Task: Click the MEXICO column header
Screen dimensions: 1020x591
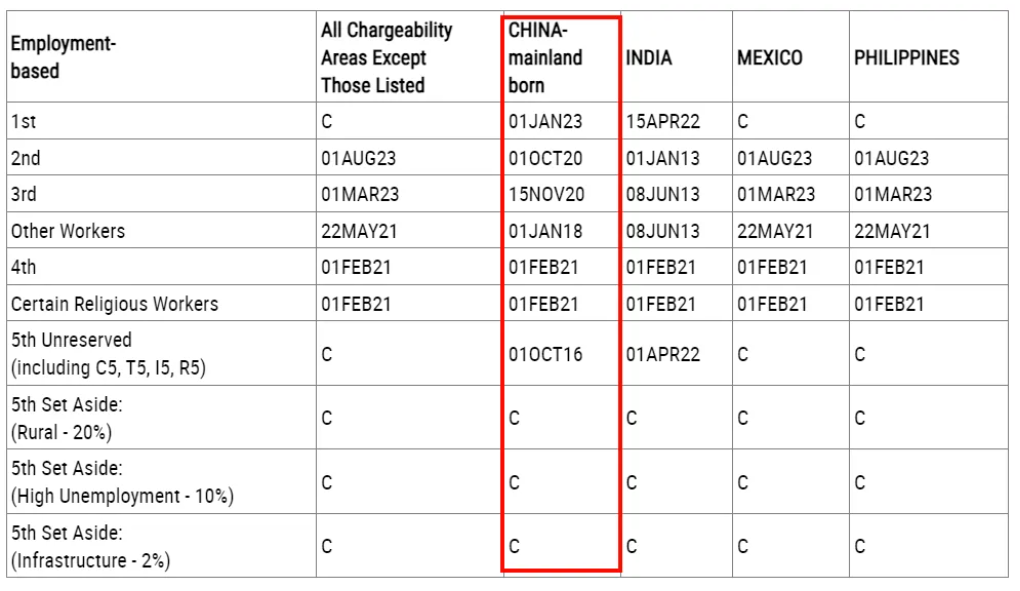Action: coord(770,58)
